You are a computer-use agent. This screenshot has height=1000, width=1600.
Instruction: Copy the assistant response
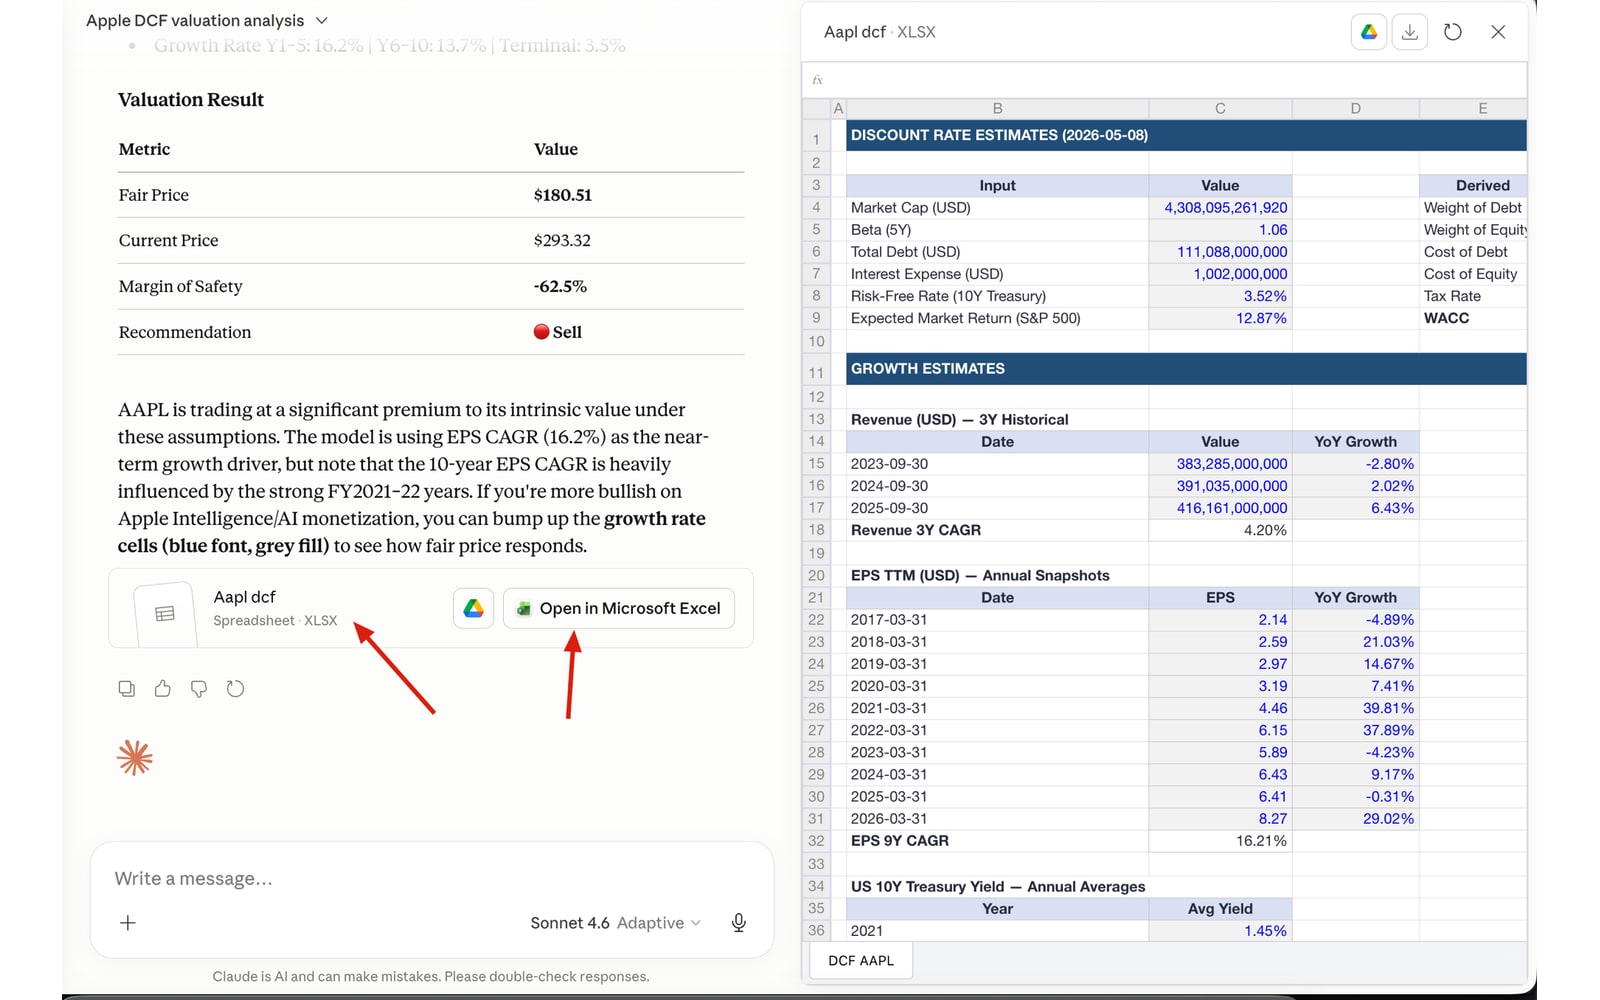127,689
